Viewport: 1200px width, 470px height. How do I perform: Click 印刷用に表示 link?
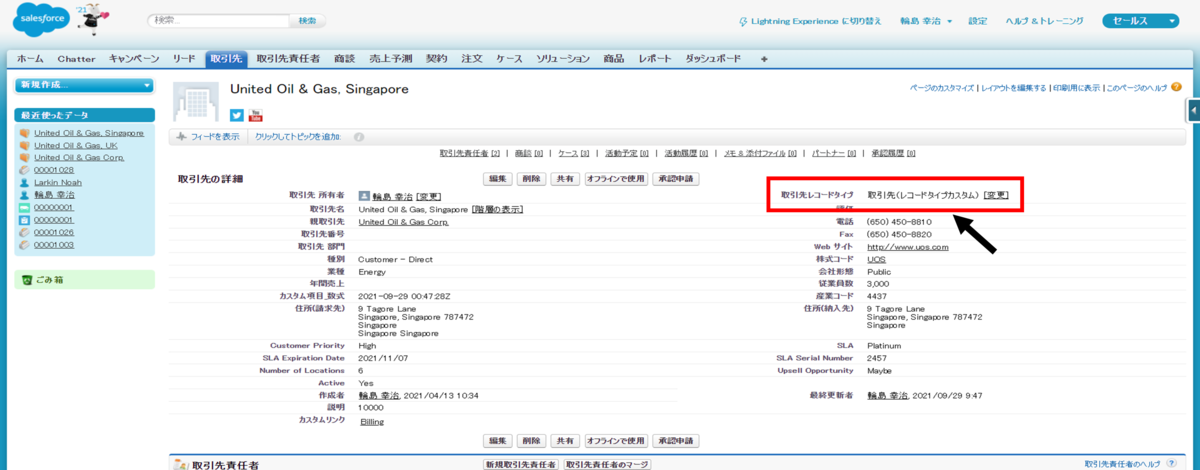(1076, 88)
